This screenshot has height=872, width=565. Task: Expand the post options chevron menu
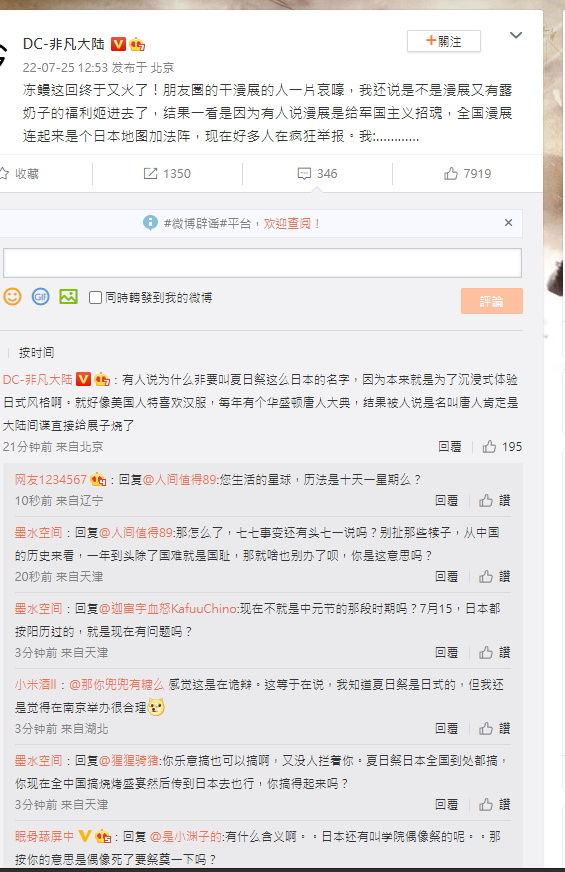(516, 35)
